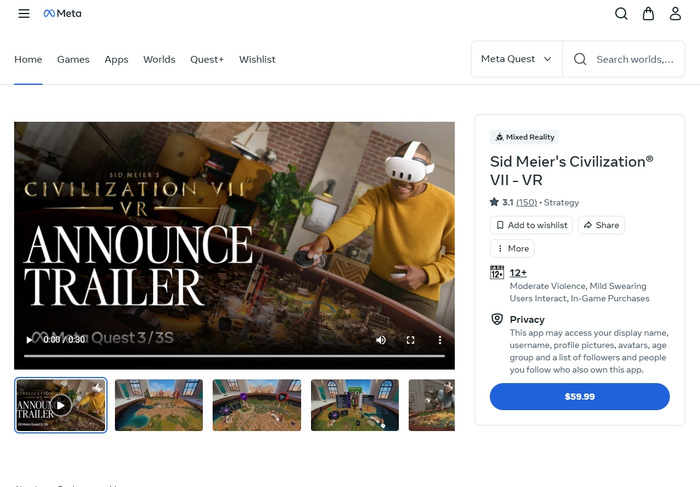The width and height of the screenshot is (700, 487).
Task: Switch to the Games tab
Action: click(x=73, y=59)
